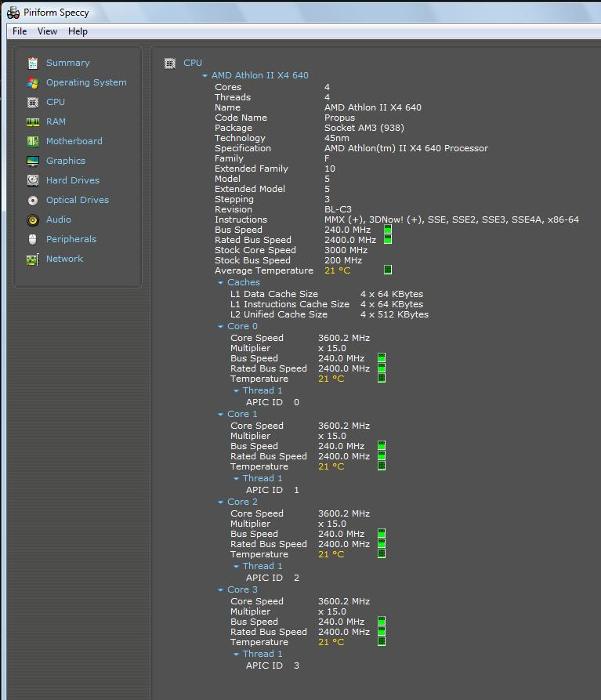This screenshot has height=700, width=601.
Task: Click the RAM module icon
Action: click(33, 122)
